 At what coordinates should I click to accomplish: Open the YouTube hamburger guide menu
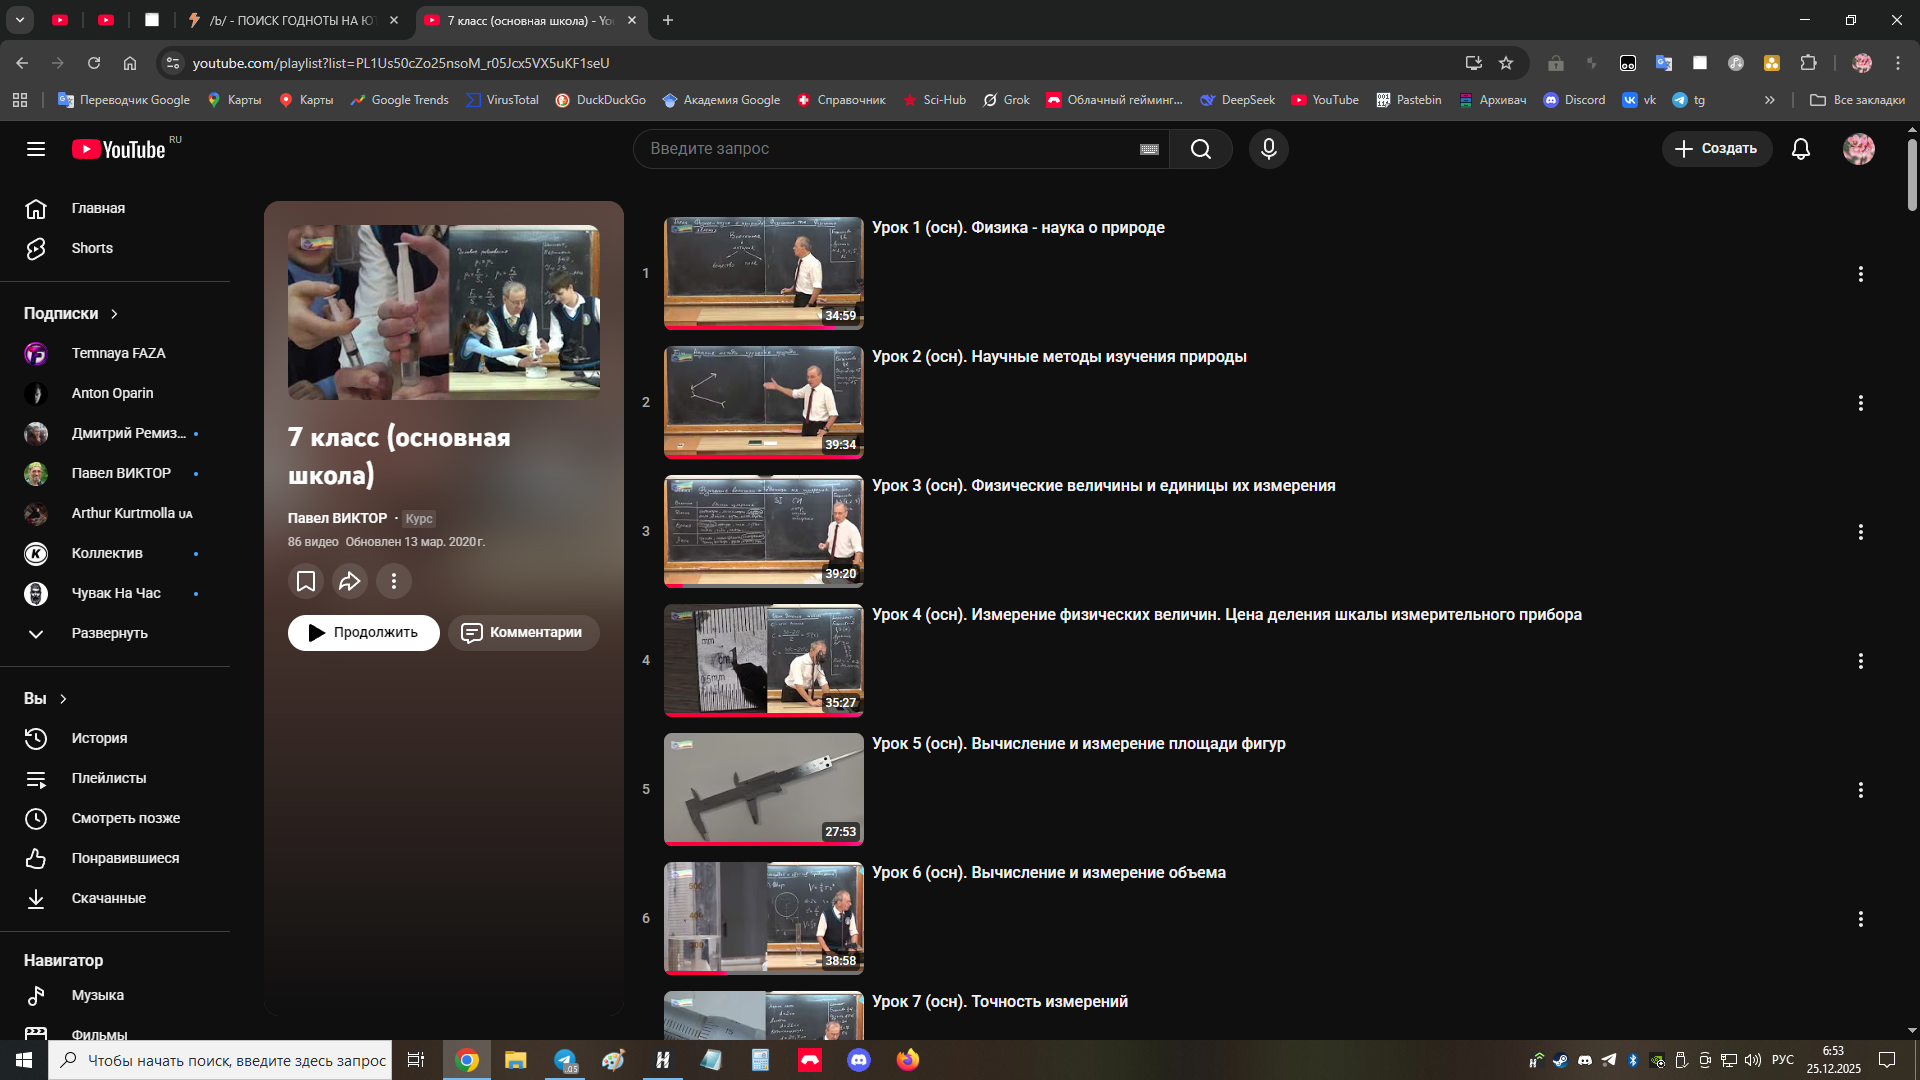tap(36, 149)
